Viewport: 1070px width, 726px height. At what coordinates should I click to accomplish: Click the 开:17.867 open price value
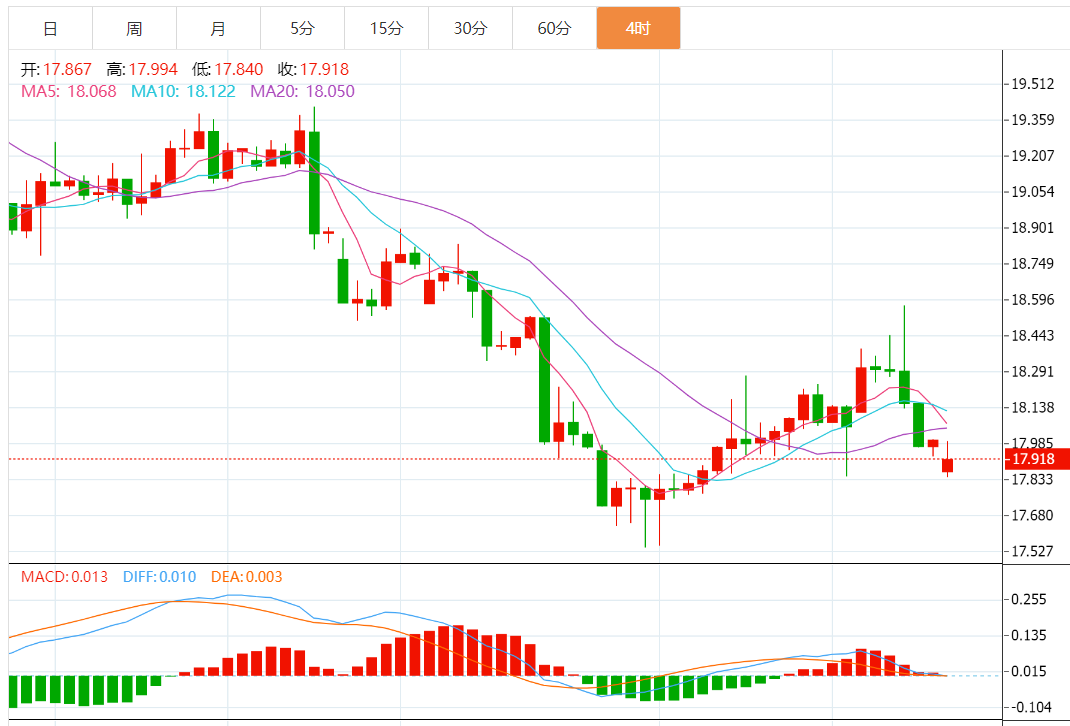(x=56, y=69)
